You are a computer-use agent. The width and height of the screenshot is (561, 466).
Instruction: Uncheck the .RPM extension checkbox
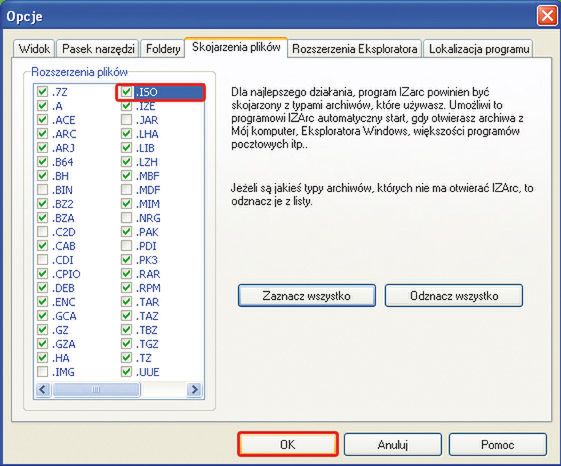click(x=126, y=287)
